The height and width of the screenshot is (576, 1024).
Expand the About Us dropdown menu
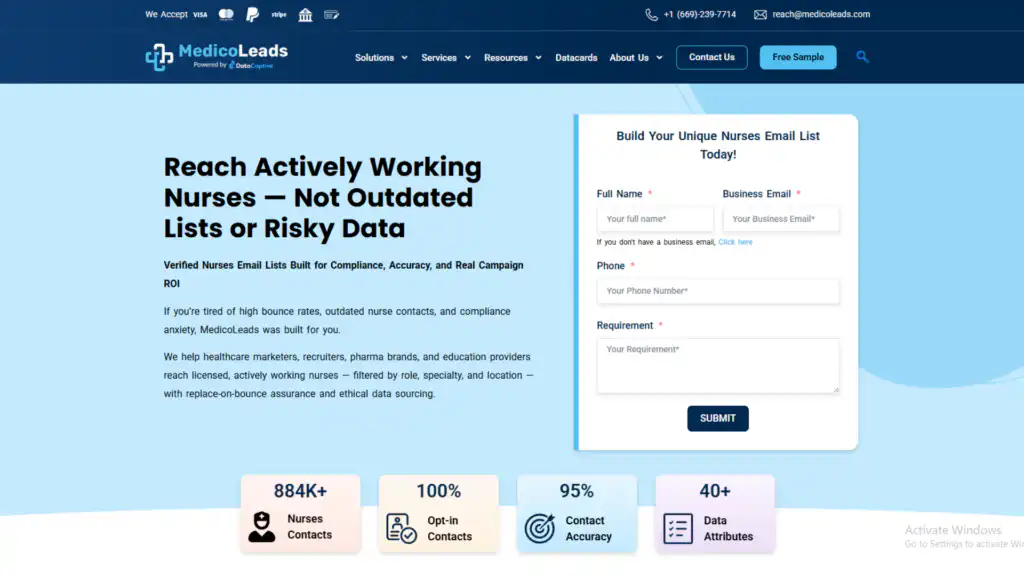(x=636, y=57)
